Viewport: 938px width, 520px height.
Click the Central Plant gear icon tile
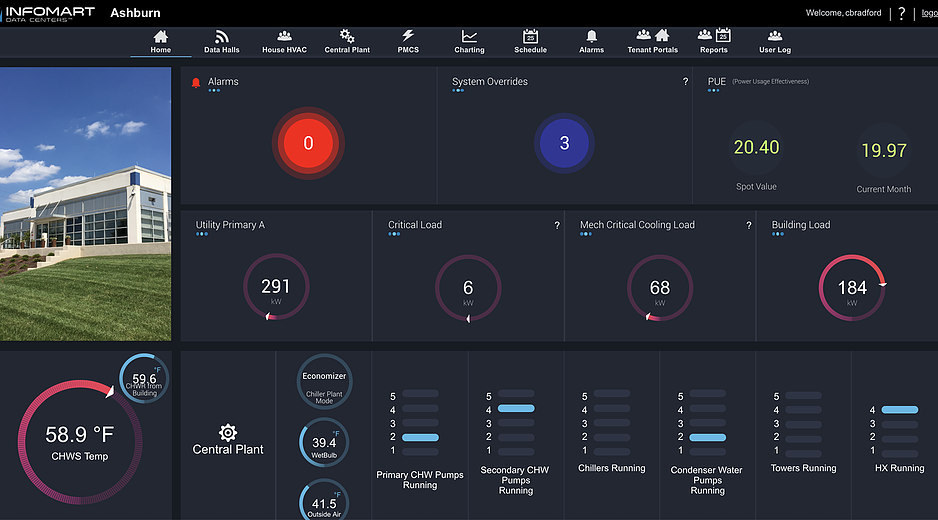(x=228, y=432)
